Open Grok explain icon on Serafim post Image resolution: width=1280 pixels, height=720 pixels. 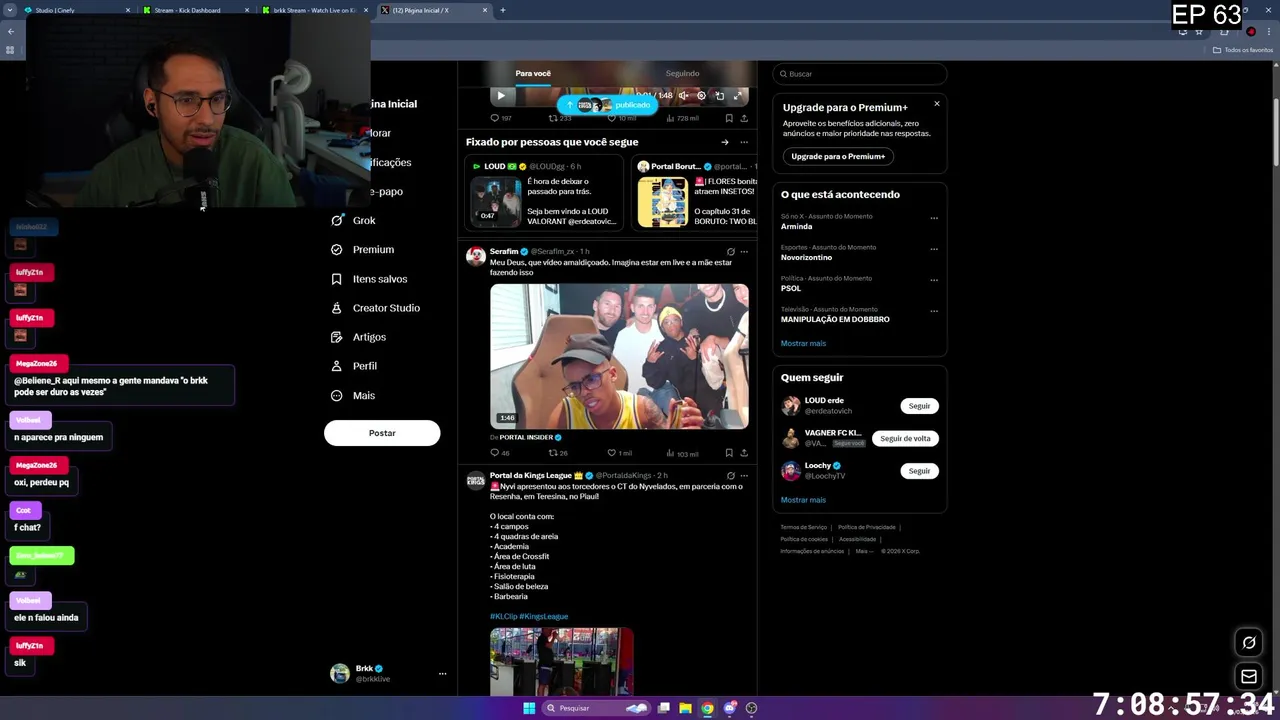click(x=731, y=252)
